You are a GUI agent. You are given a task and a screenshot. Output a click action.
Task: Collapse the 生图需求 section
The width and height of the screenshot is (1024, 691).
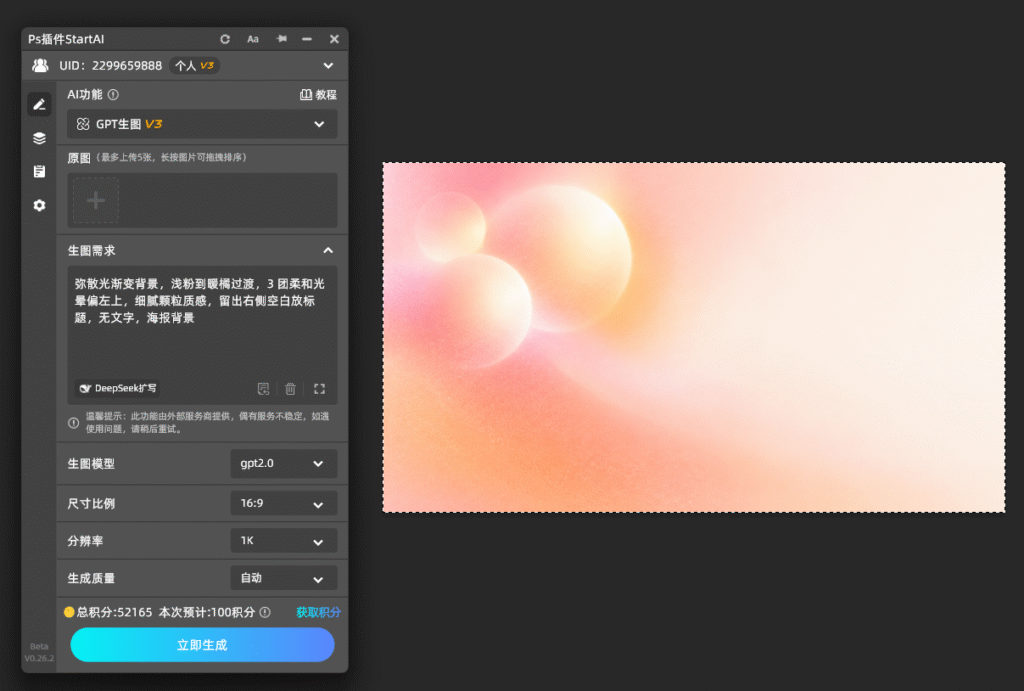point(328,250)
